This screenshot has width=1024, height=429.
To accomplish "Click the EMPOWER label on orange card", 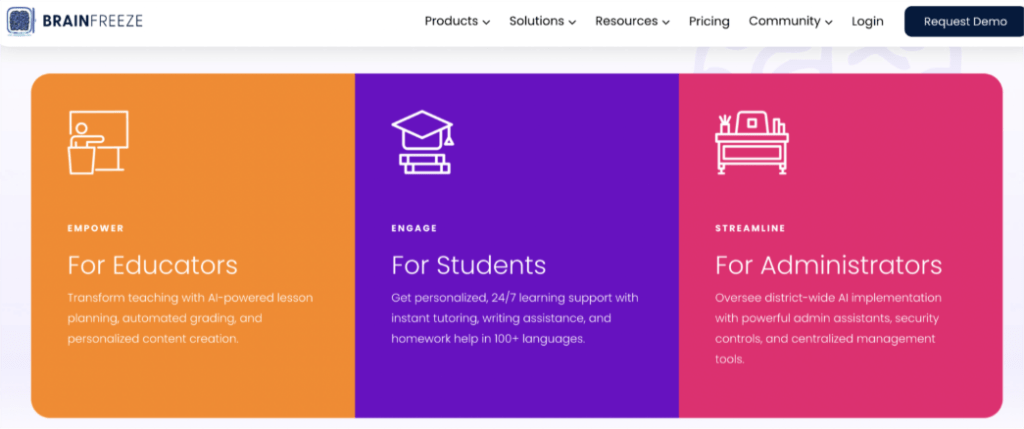I will click(96, 228).
